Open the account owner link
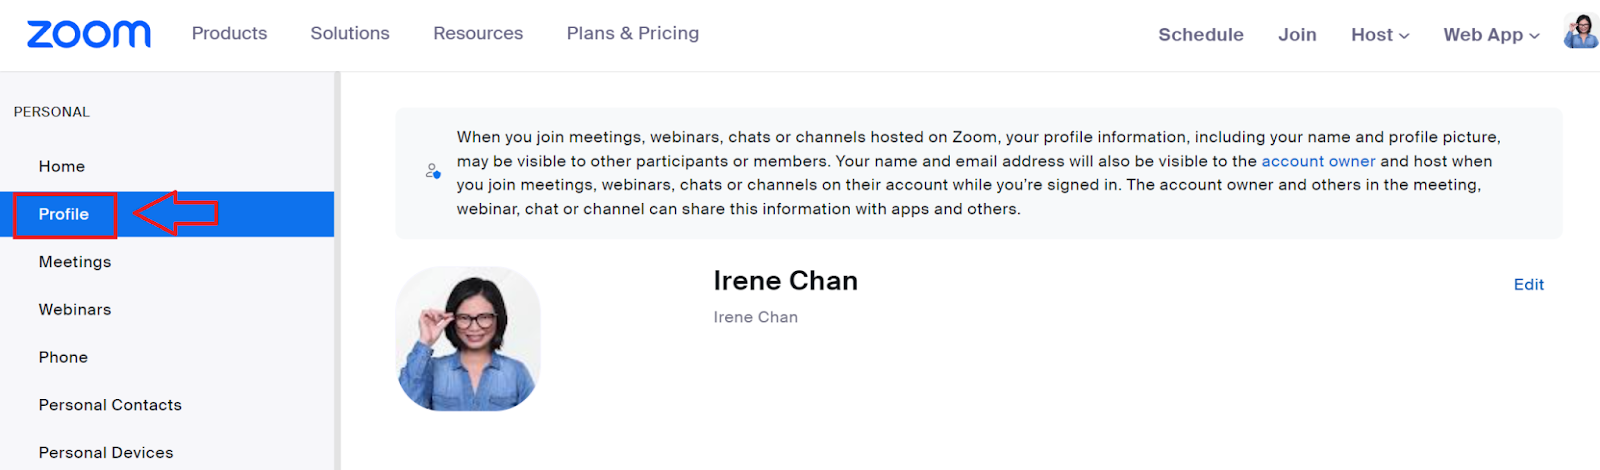 pyautogui.click(x=1318, y=161)
